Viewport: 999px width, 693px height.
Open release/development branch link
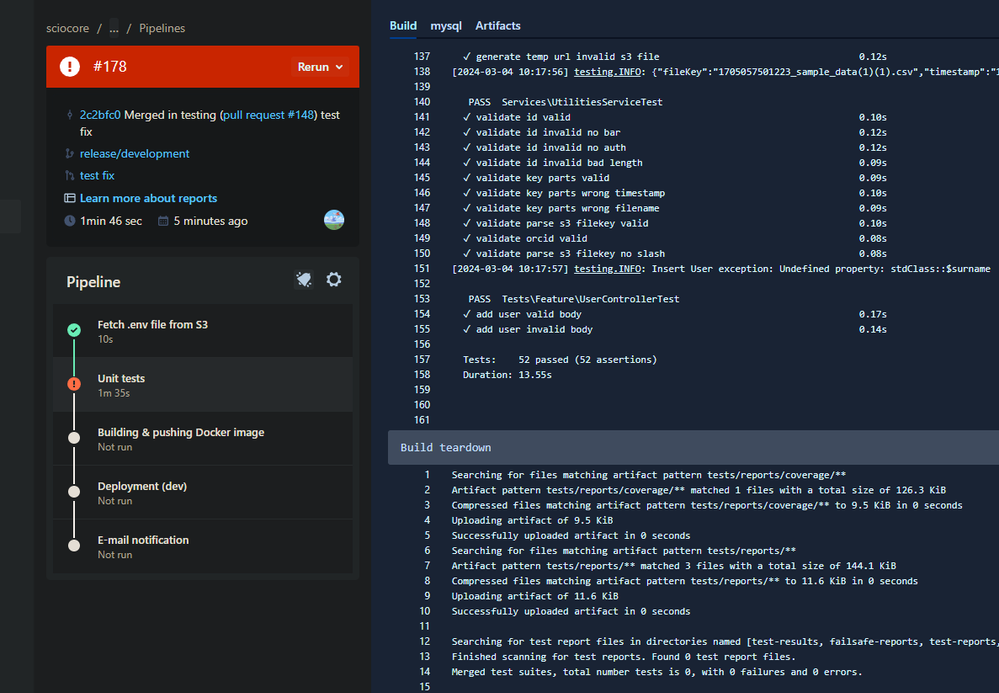pos(134,154)
